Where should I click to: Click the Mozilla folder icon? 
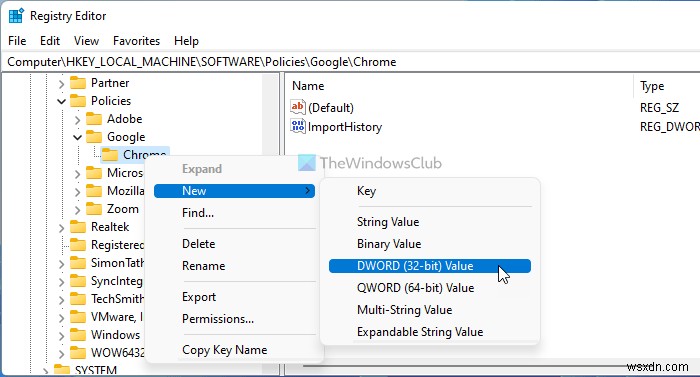coord(94,191)
